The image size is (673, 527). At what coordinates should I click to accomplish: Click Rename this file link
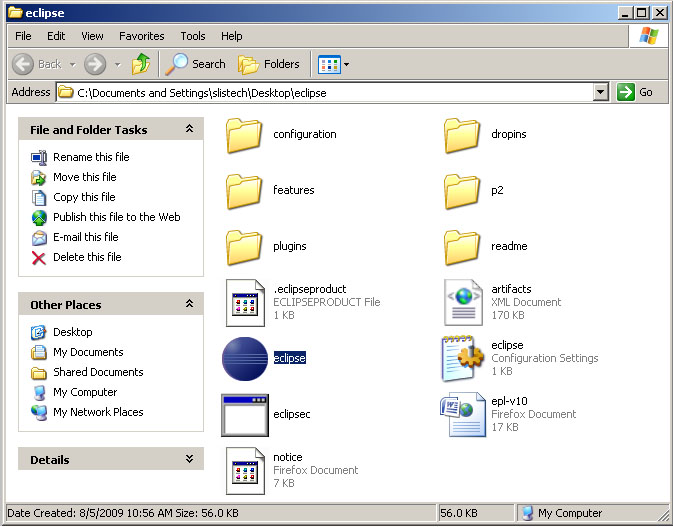pyautogui.click(x=91, y=157)
